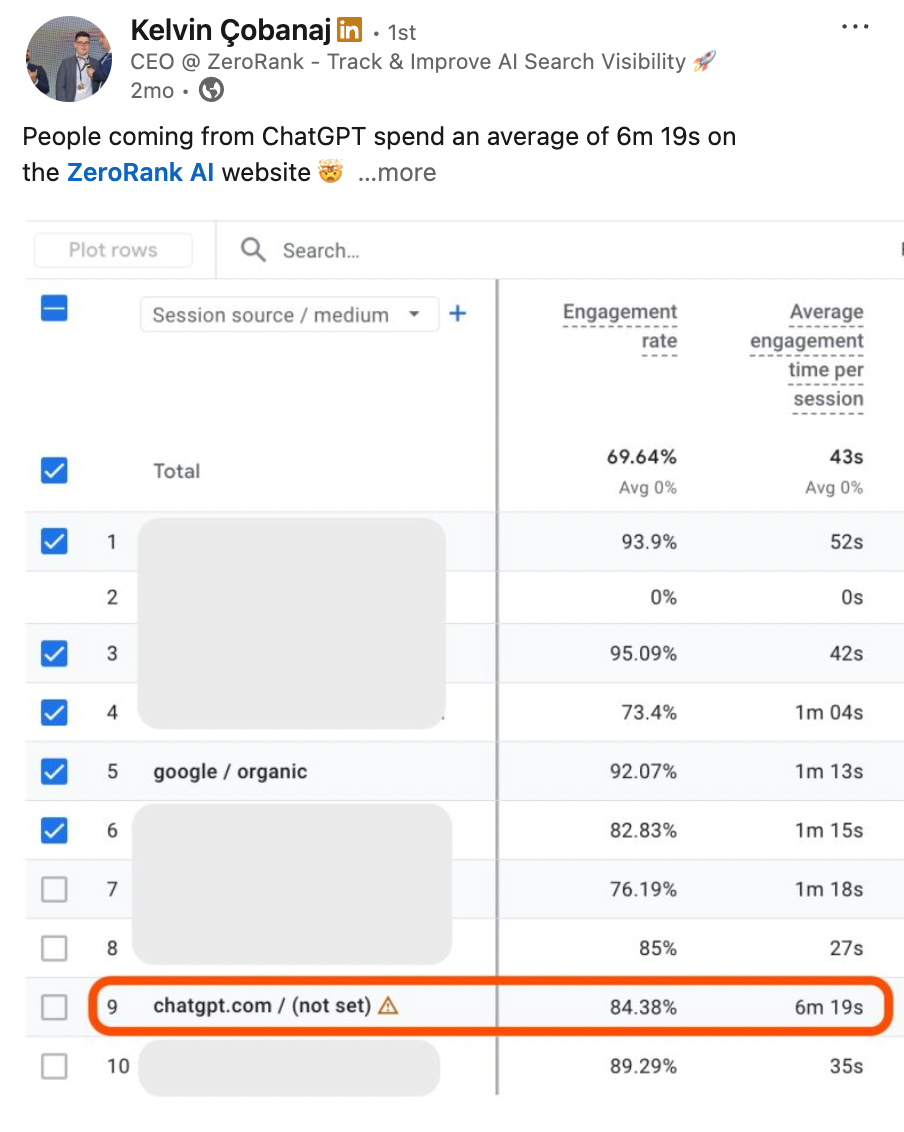Expand the post with ...more
Screen dimensions: 904x1132
[x=397, y=173]
